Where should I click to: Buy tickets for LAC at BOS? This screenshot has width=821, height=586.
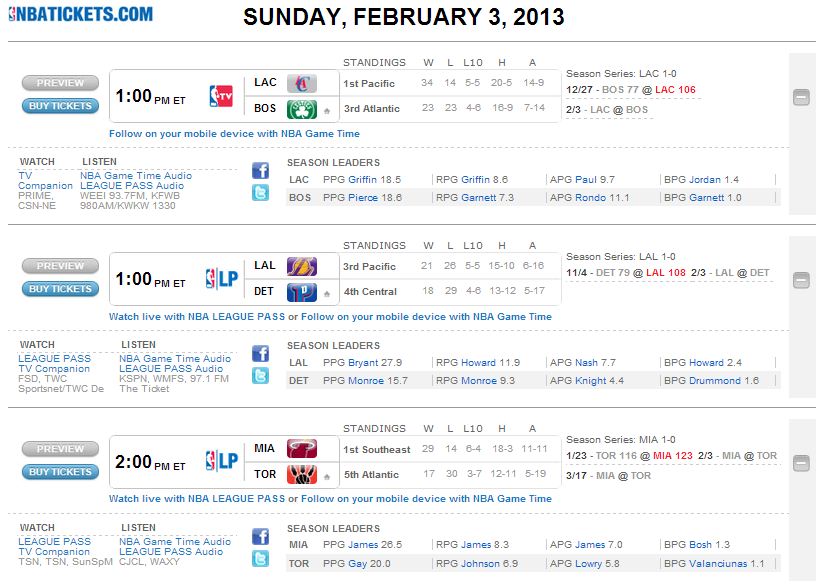click(60, 106)
